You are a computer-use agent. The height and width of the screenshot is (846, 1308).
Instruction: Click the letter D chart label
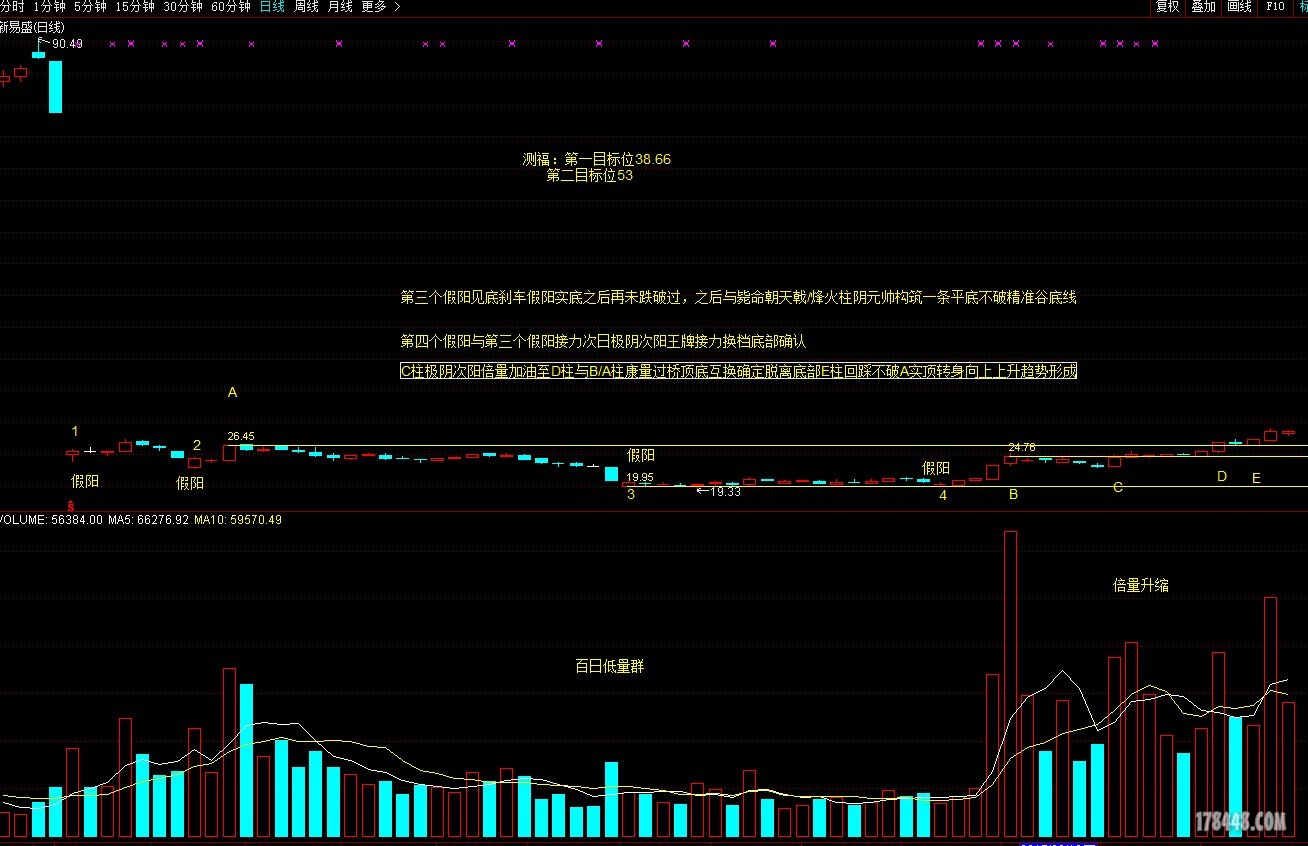pos(1221,477)
